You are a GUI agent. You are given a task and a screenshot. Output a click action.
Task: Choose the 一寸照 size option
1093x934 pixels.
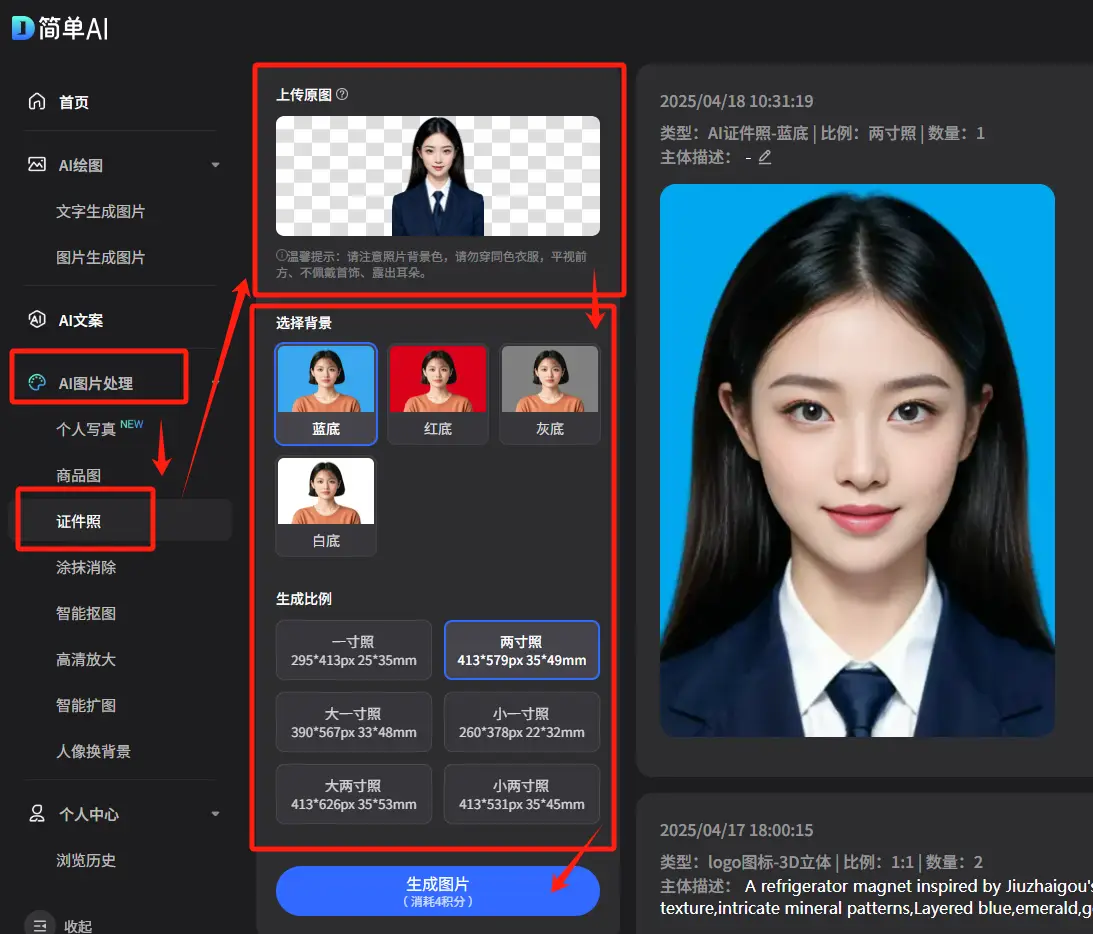tap(353, 650)
